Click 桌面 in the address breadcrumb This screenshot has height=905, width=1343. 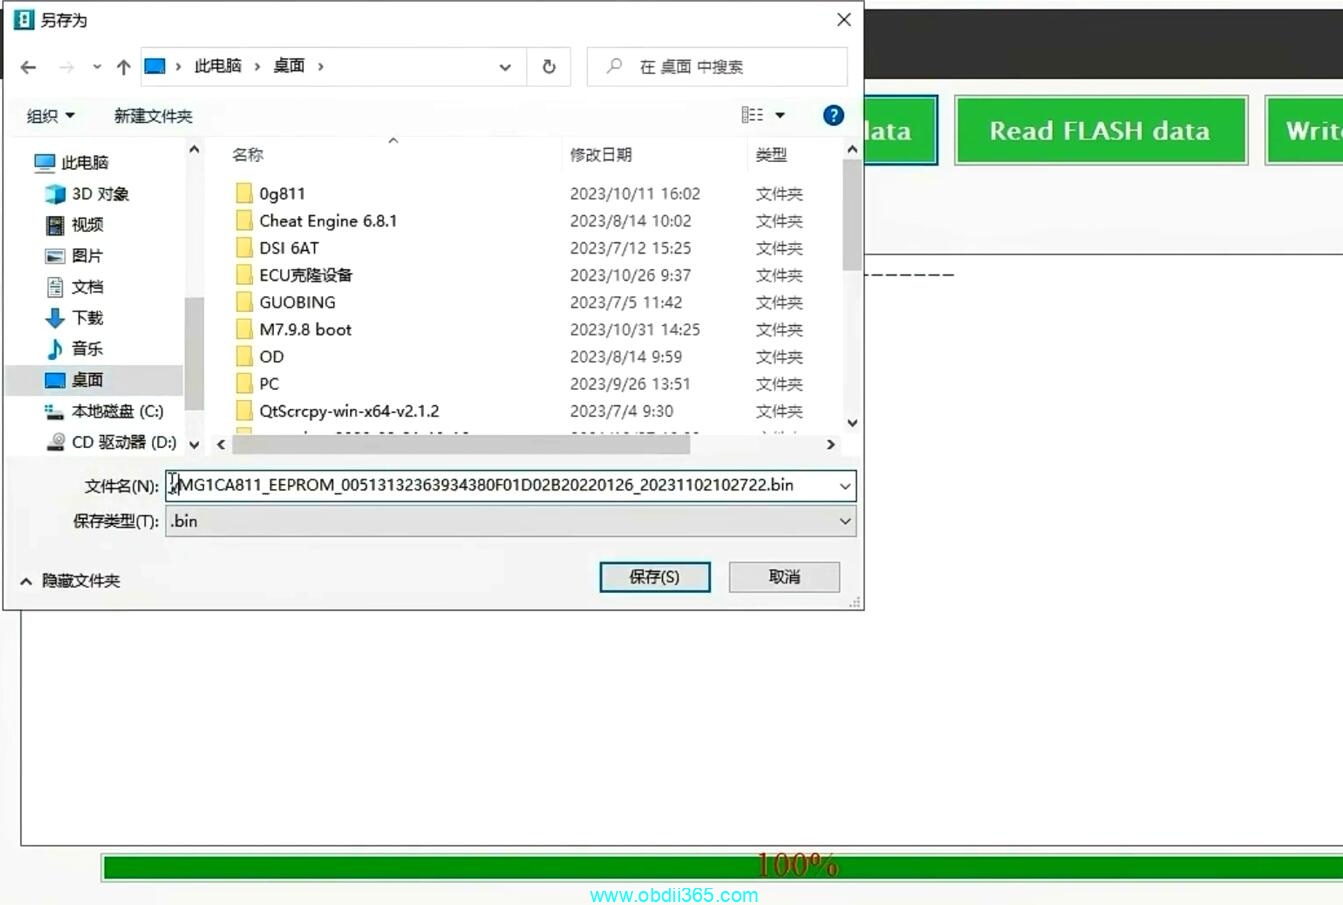tap(289, 66)
